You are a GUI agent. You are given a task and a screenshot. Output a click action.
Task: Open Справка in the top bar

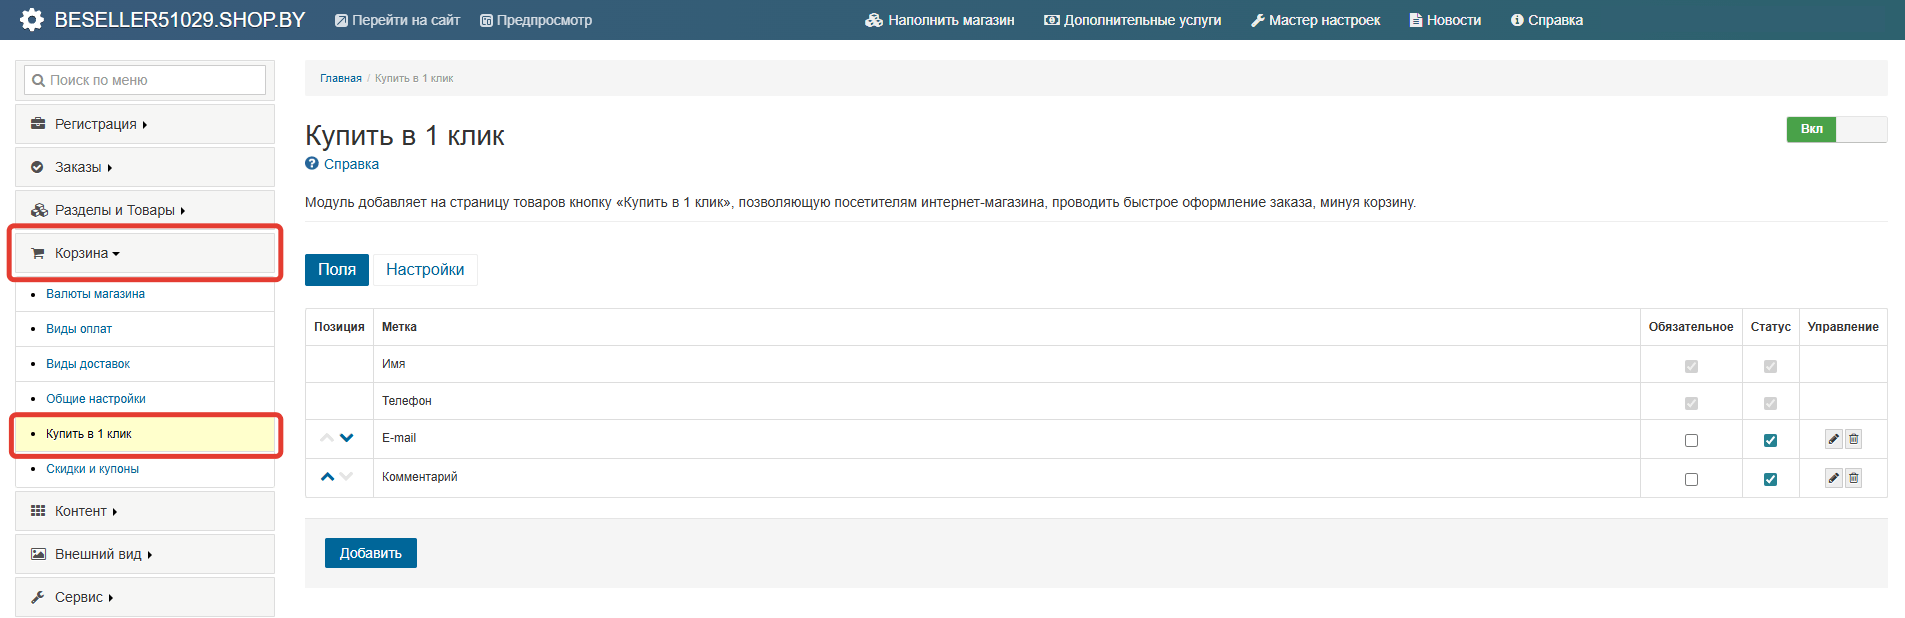point(1547,20)
